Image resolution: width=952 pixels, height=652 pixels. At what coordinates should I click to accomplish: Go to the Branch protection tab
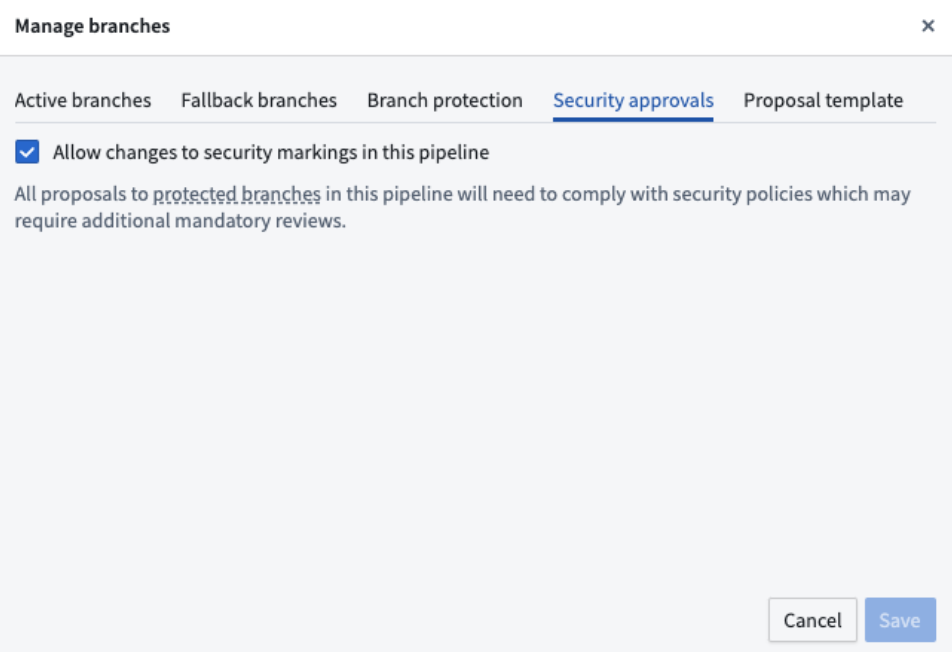(444, 100)
